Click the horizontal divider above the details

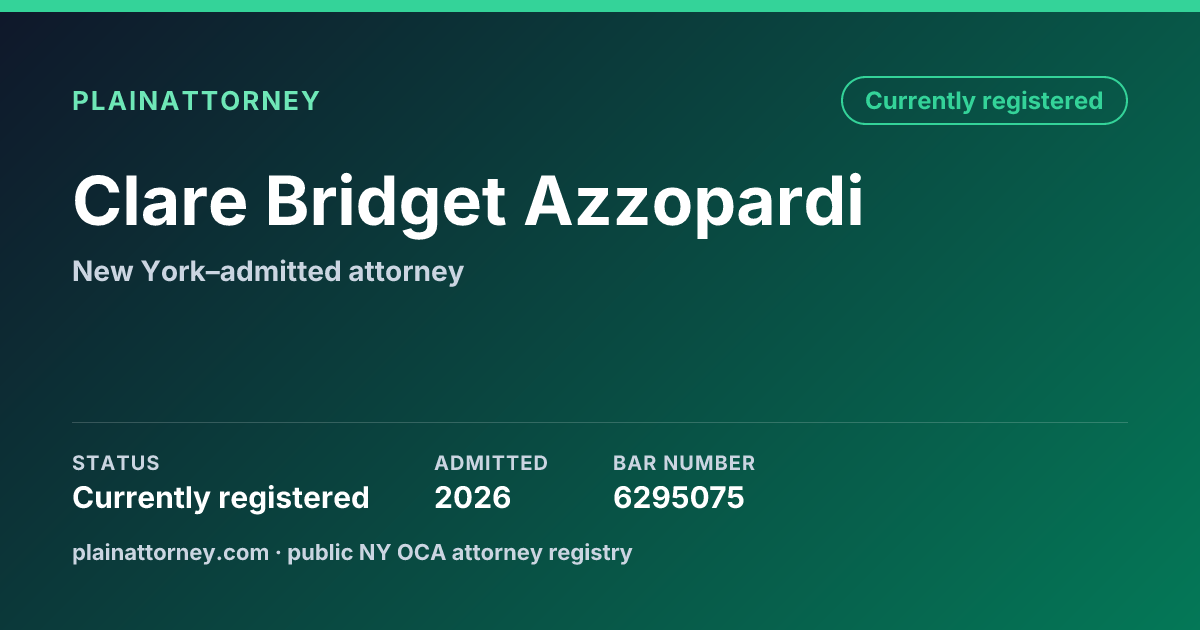[600, 422]
